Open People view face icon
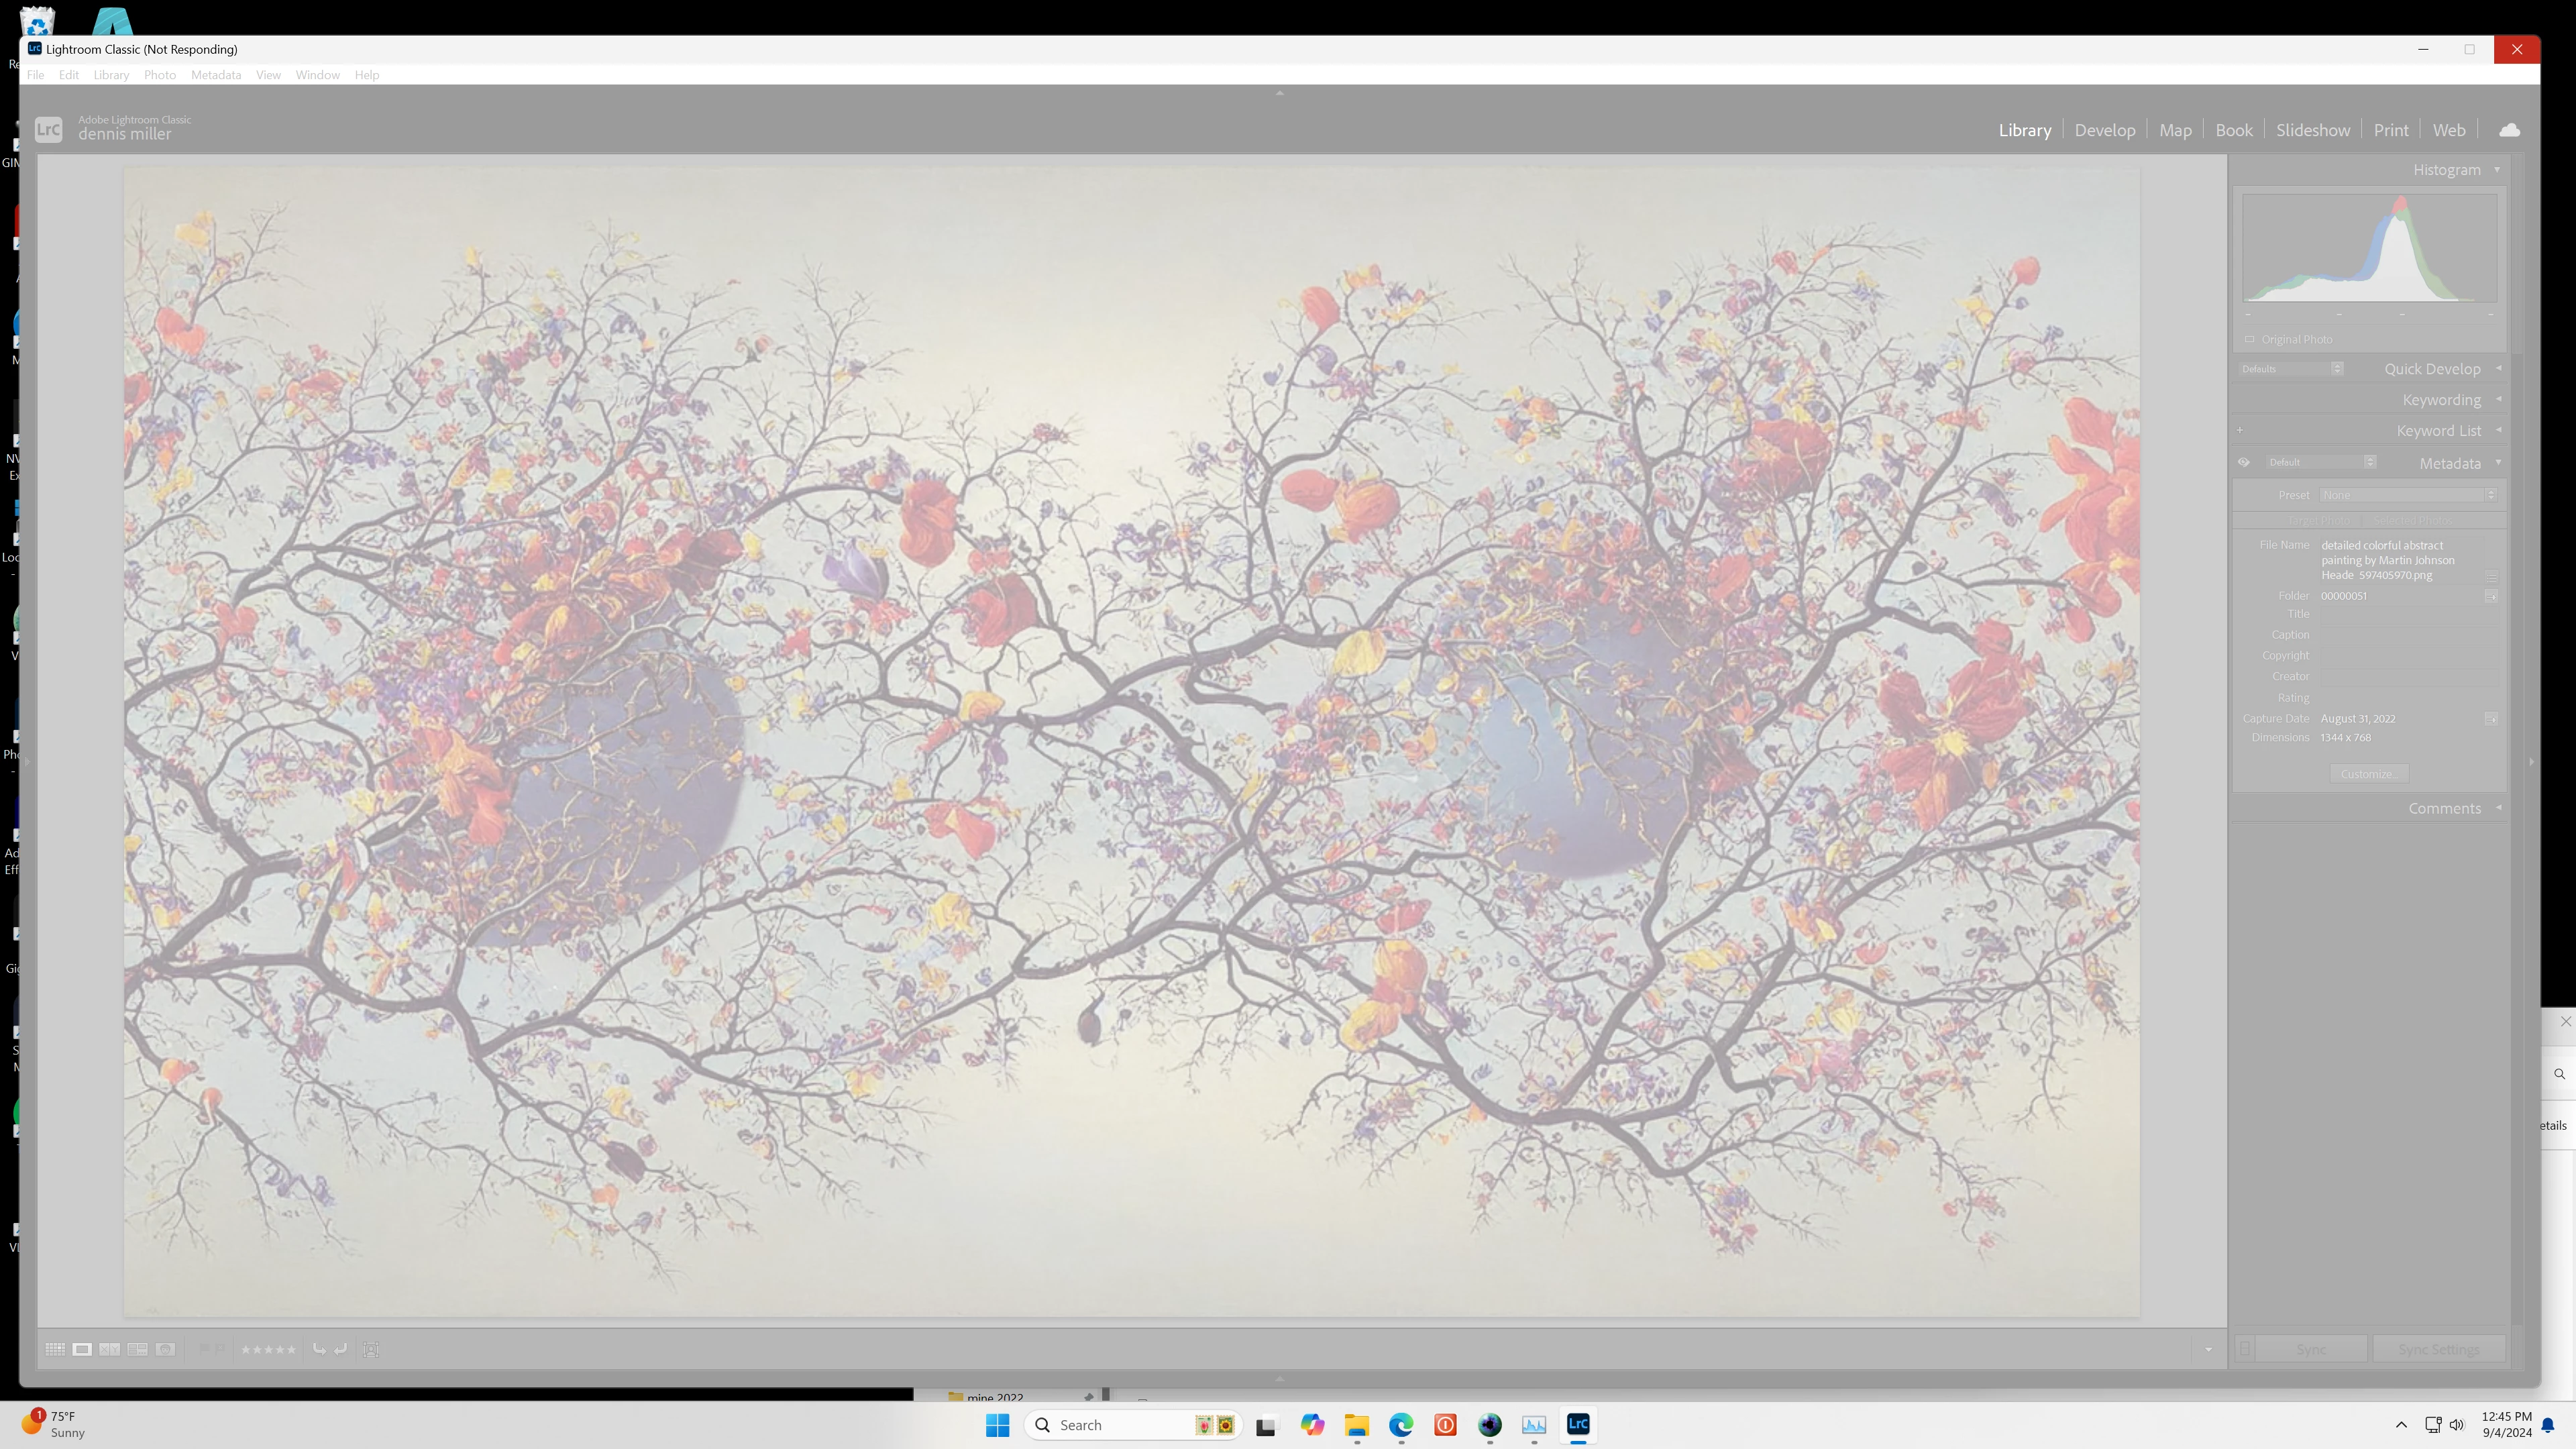2576x1449 pixels. tap(166, 1349)
